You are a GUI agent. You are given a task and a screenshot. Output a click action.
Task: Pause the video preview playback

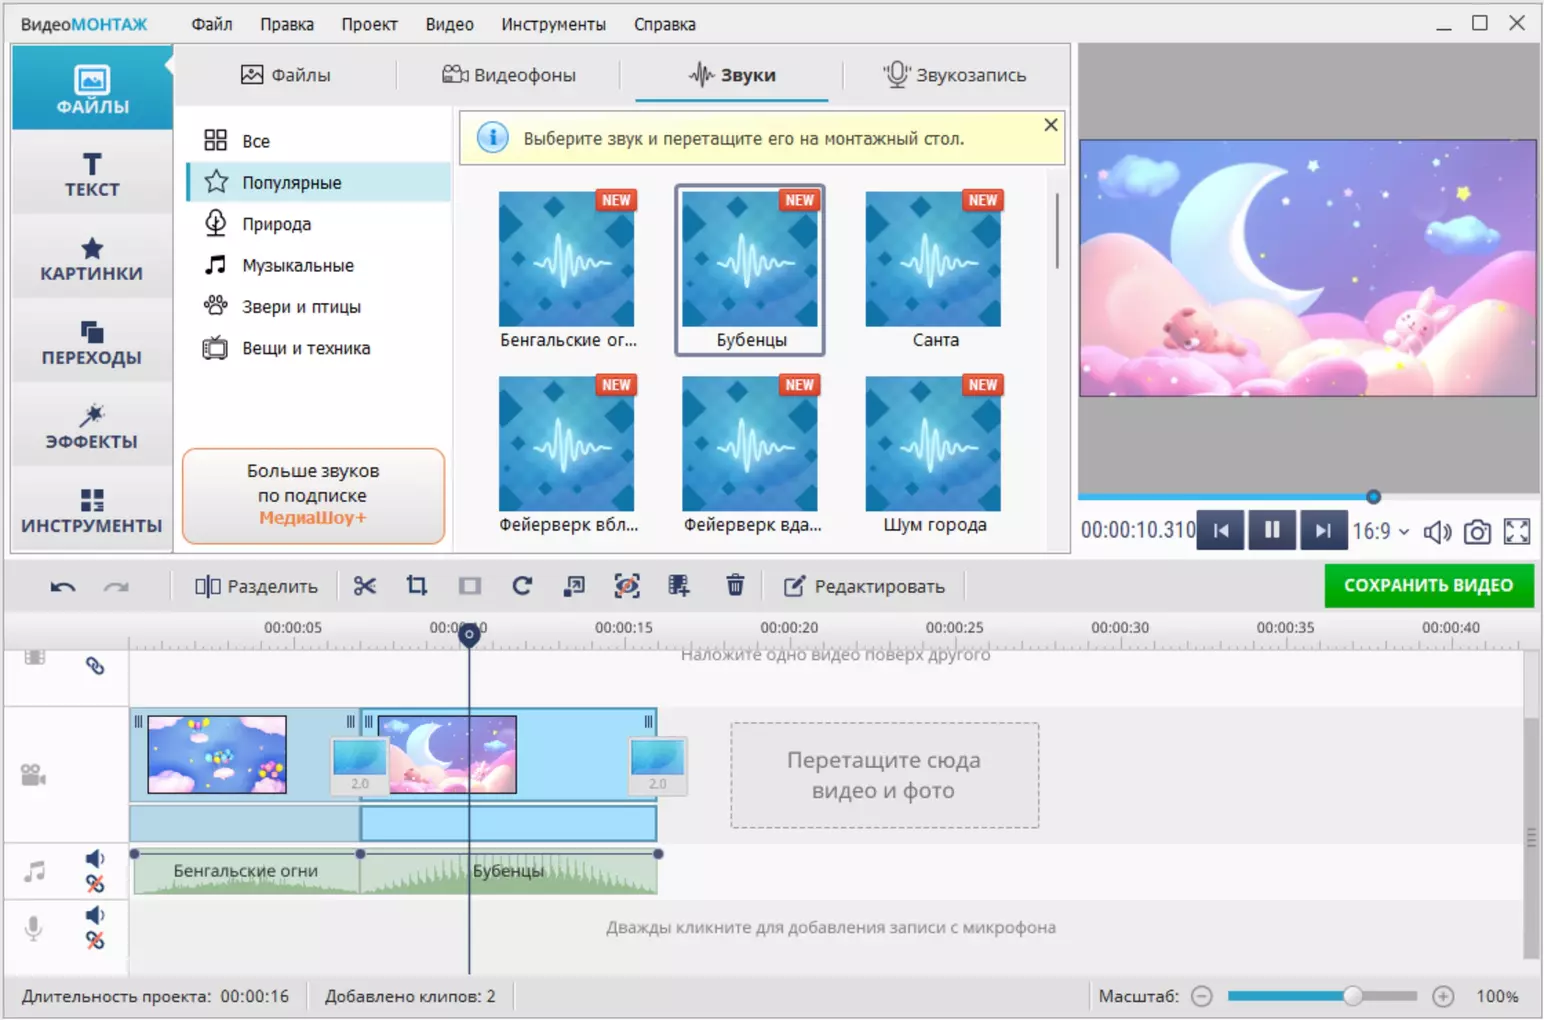(1272, 531)
